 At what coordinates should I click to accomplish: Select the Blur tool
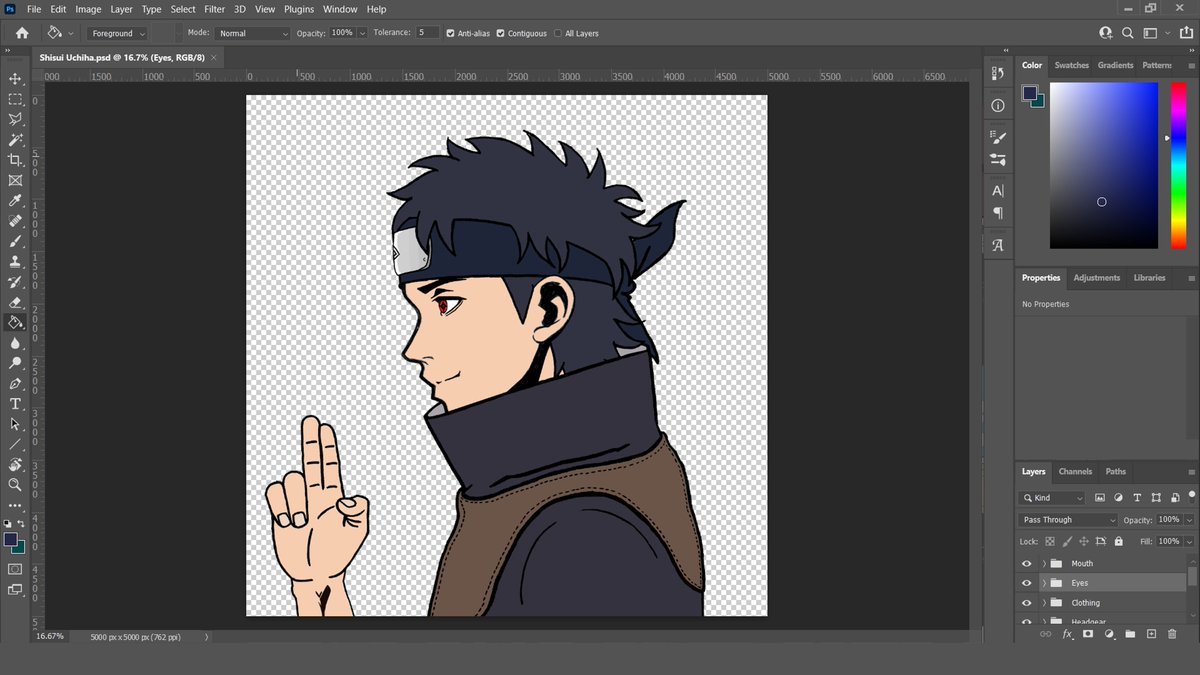tap(15, 343)
